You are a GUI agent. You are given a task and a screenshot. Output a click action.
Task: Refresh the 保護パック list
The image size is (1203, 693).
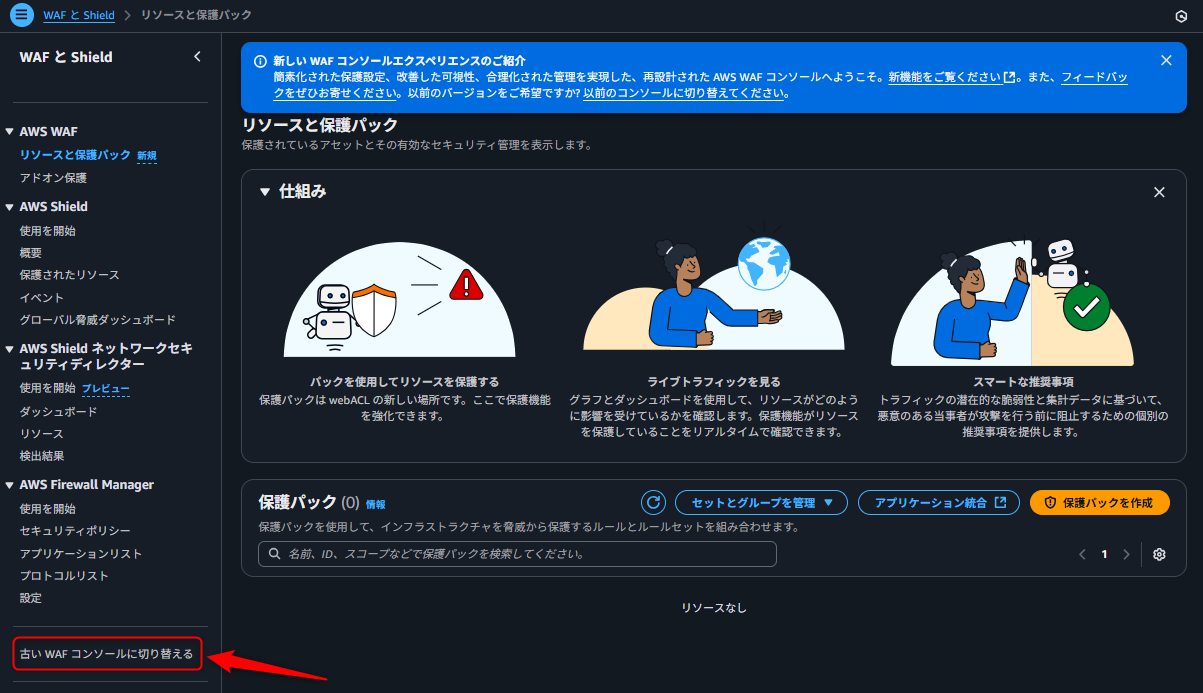click(x=653, y=502)
